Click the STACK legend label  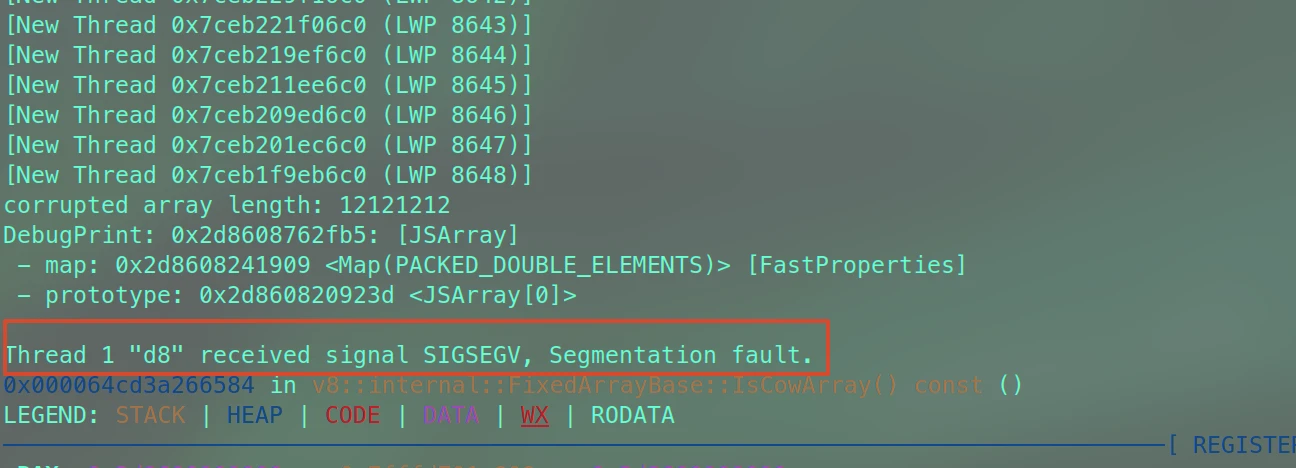coord(150,415)
